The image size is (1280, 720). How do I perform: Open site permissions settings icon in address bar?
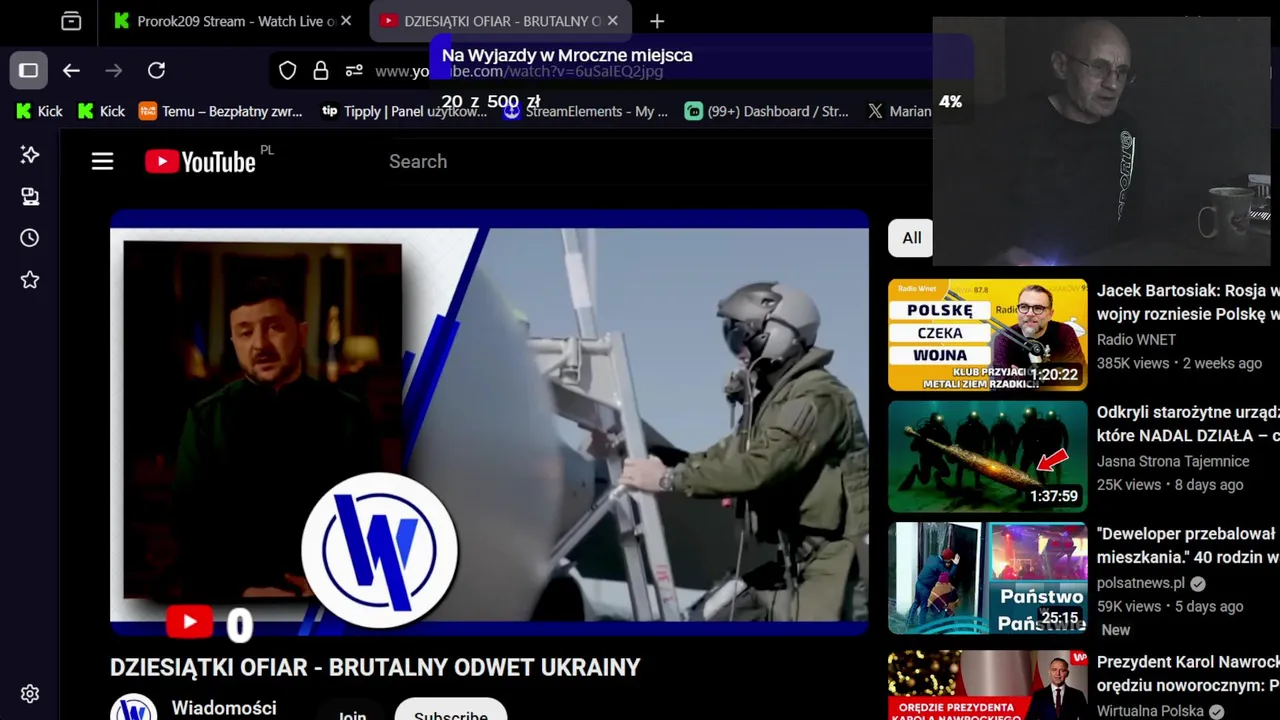tap(354, 70)
